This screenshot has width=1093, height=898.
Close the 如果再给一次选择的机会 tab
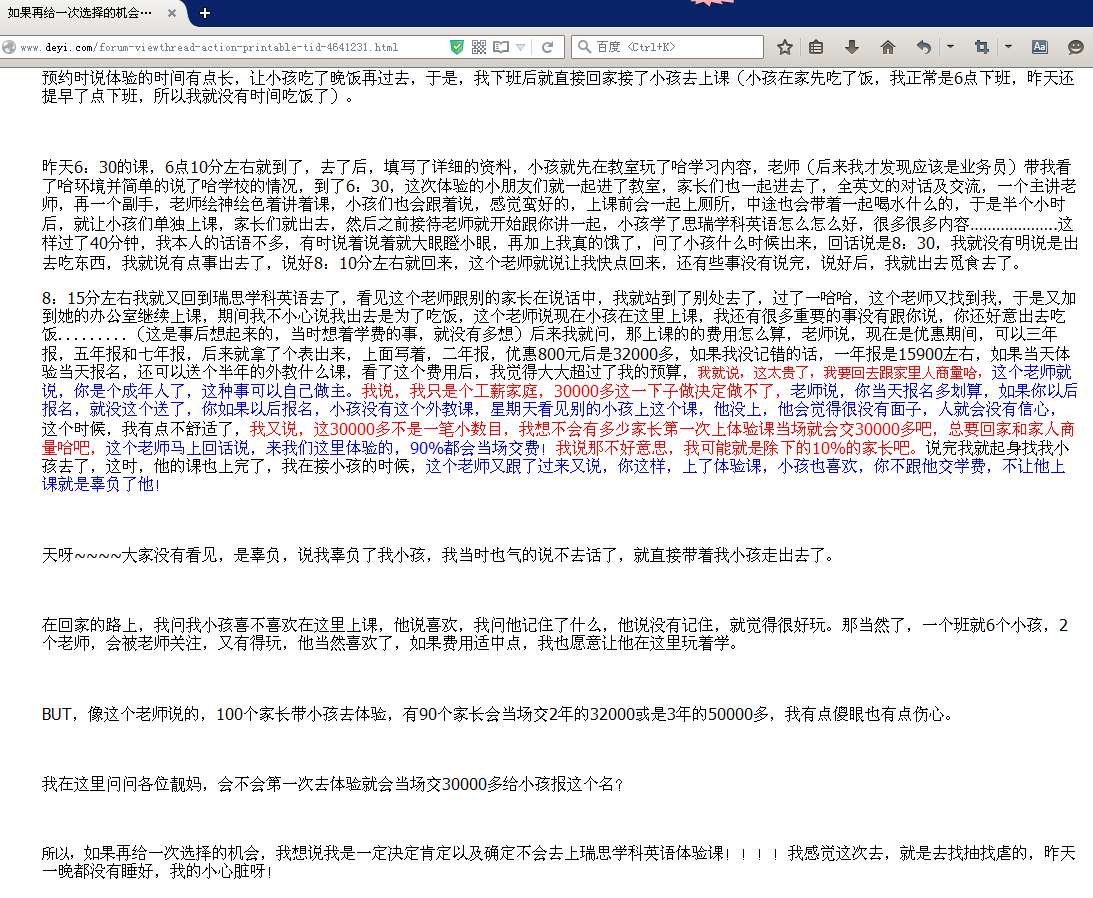pos(171,13)
